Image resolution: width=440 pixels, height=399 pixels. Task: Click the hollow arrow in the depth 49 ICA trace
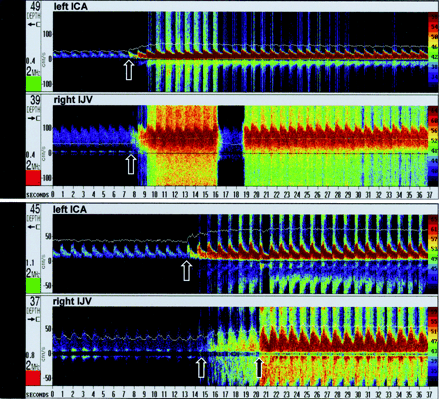[x=128, y=70]
